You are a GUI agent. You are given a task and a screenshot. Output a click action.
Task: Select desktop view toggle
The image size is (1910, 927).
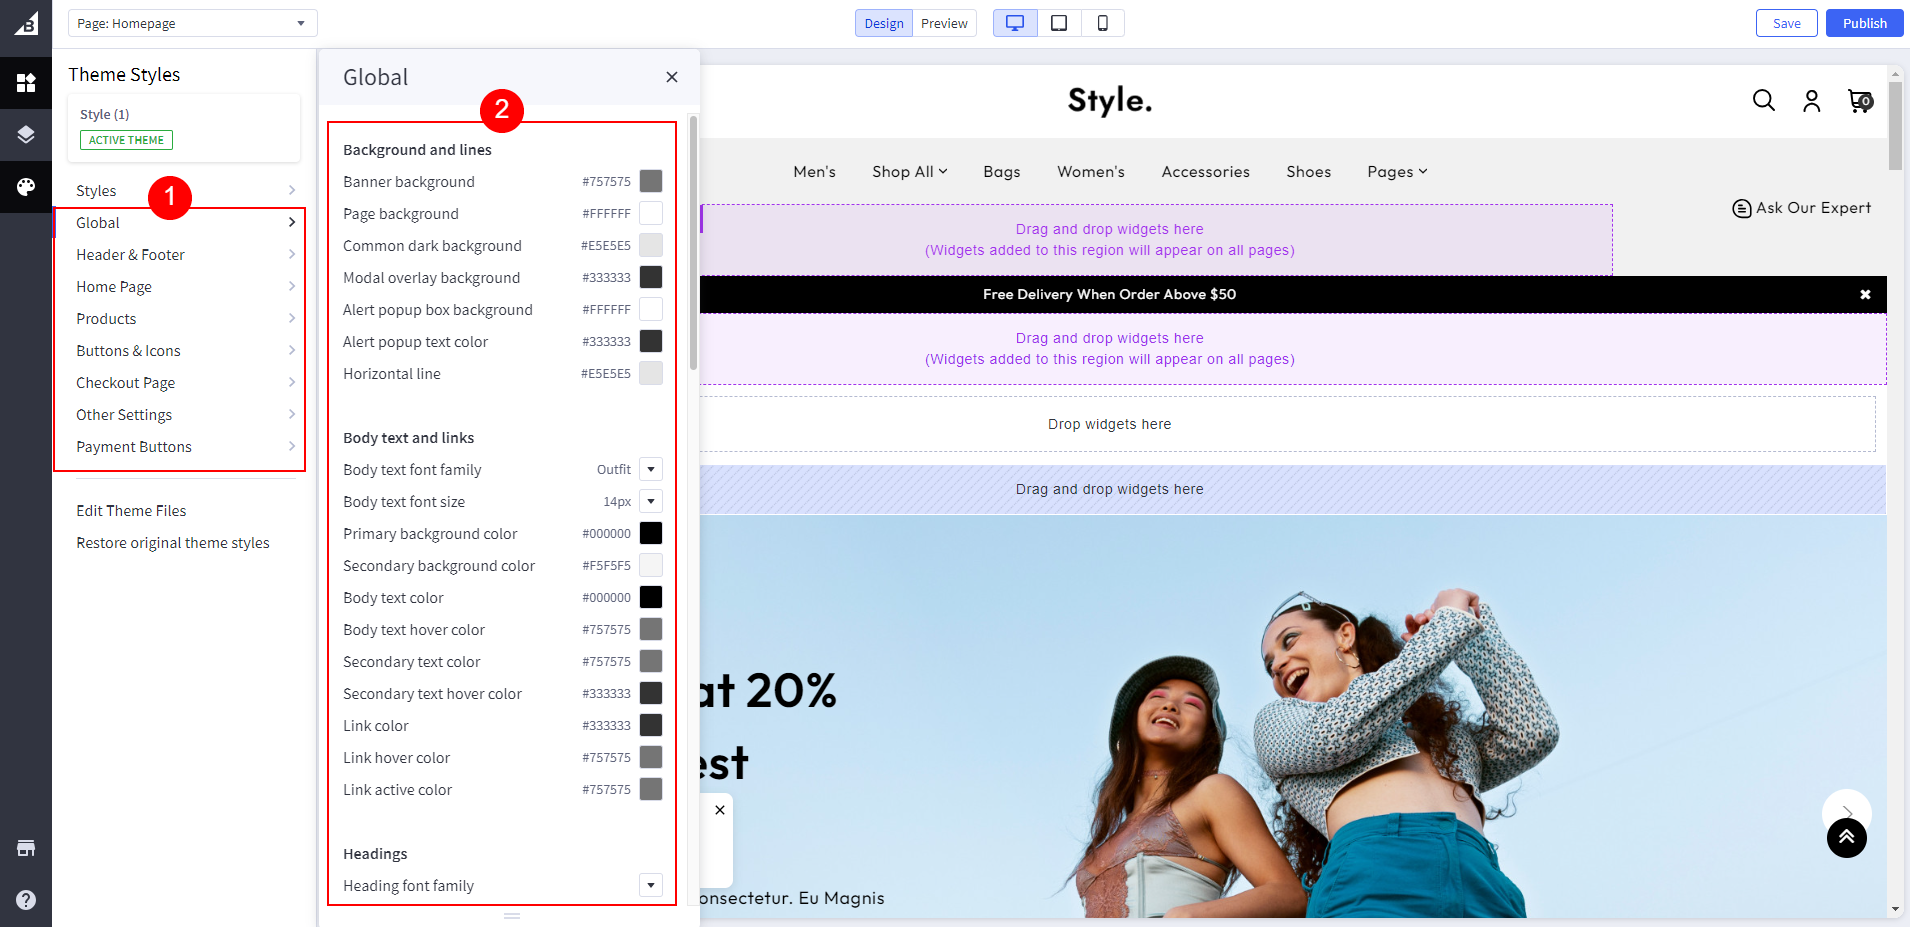tap(1015, 23)
